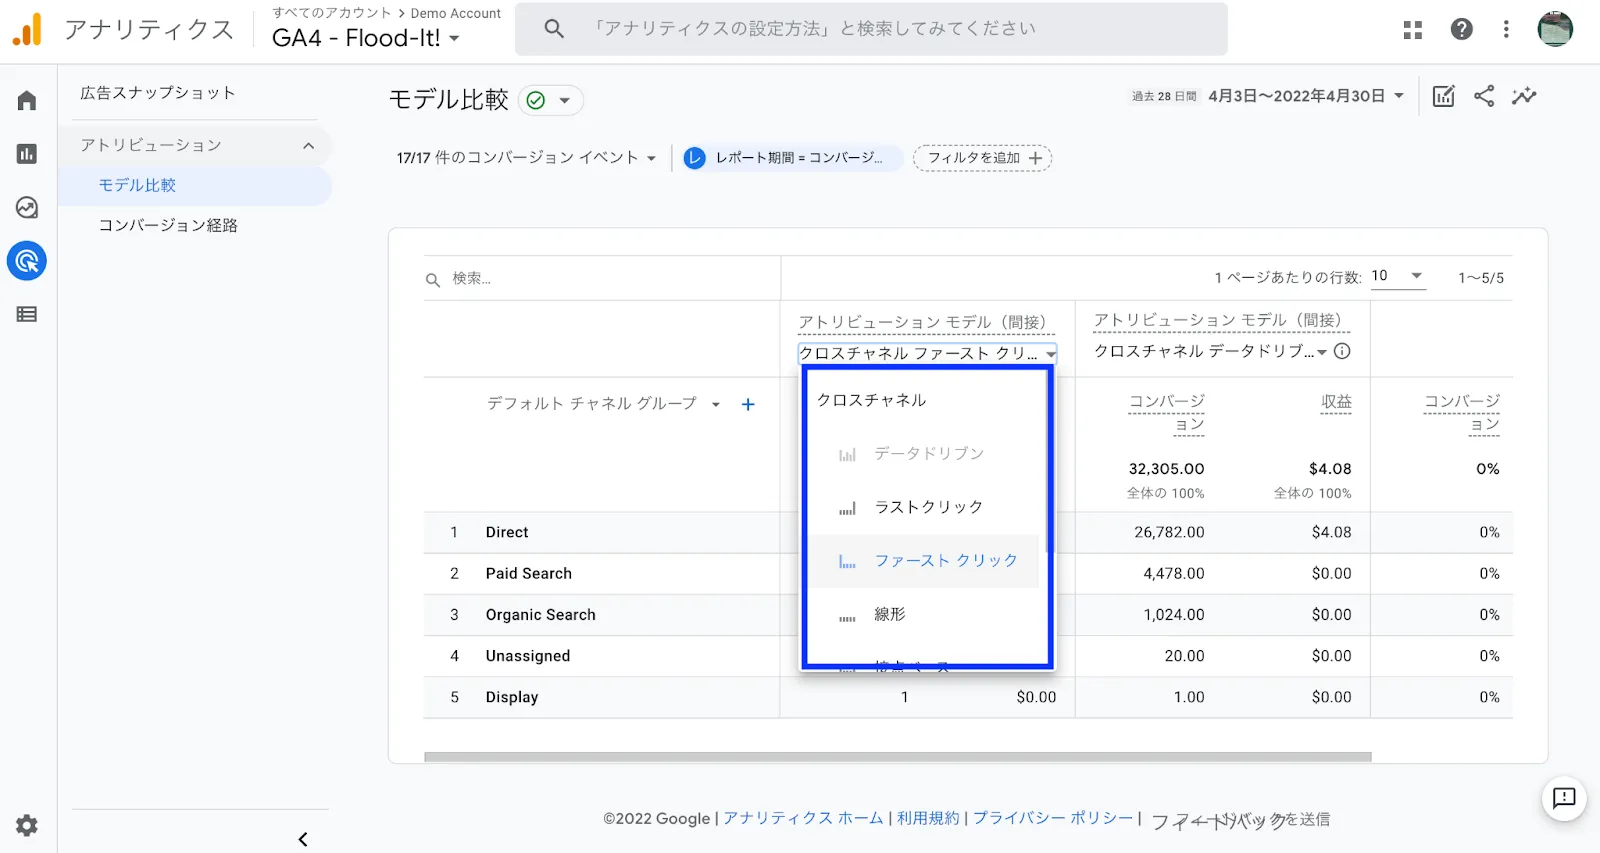Open the 利用規約 footer link
Image resolution: width=1600 pixels, height=853 pixels.
pyautogui.click(x=928, y=818)
